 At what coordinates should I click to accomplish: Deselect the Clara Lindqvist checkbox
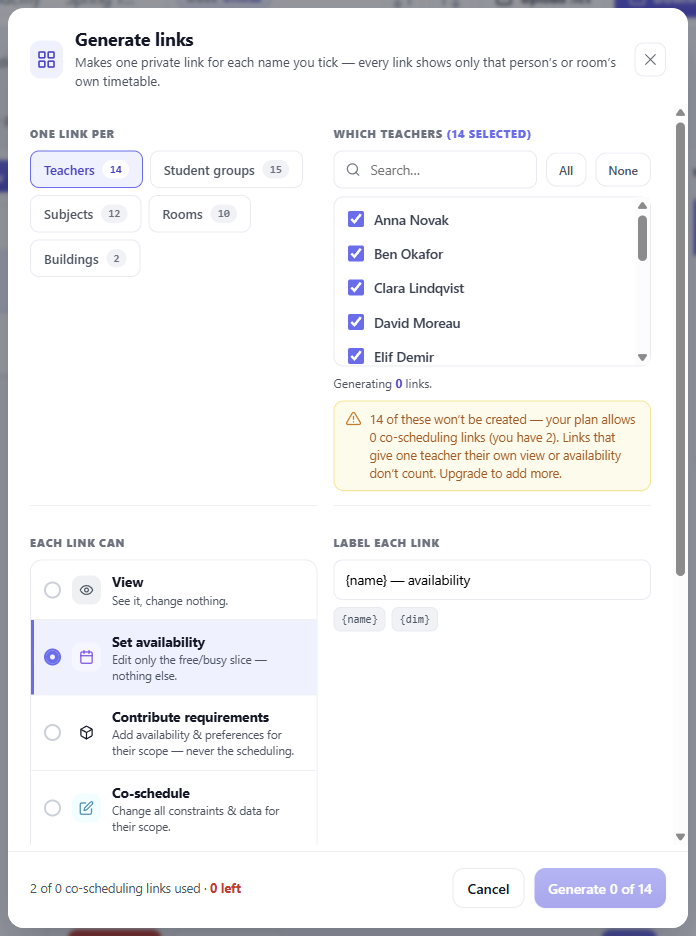[x=356, y=288]
